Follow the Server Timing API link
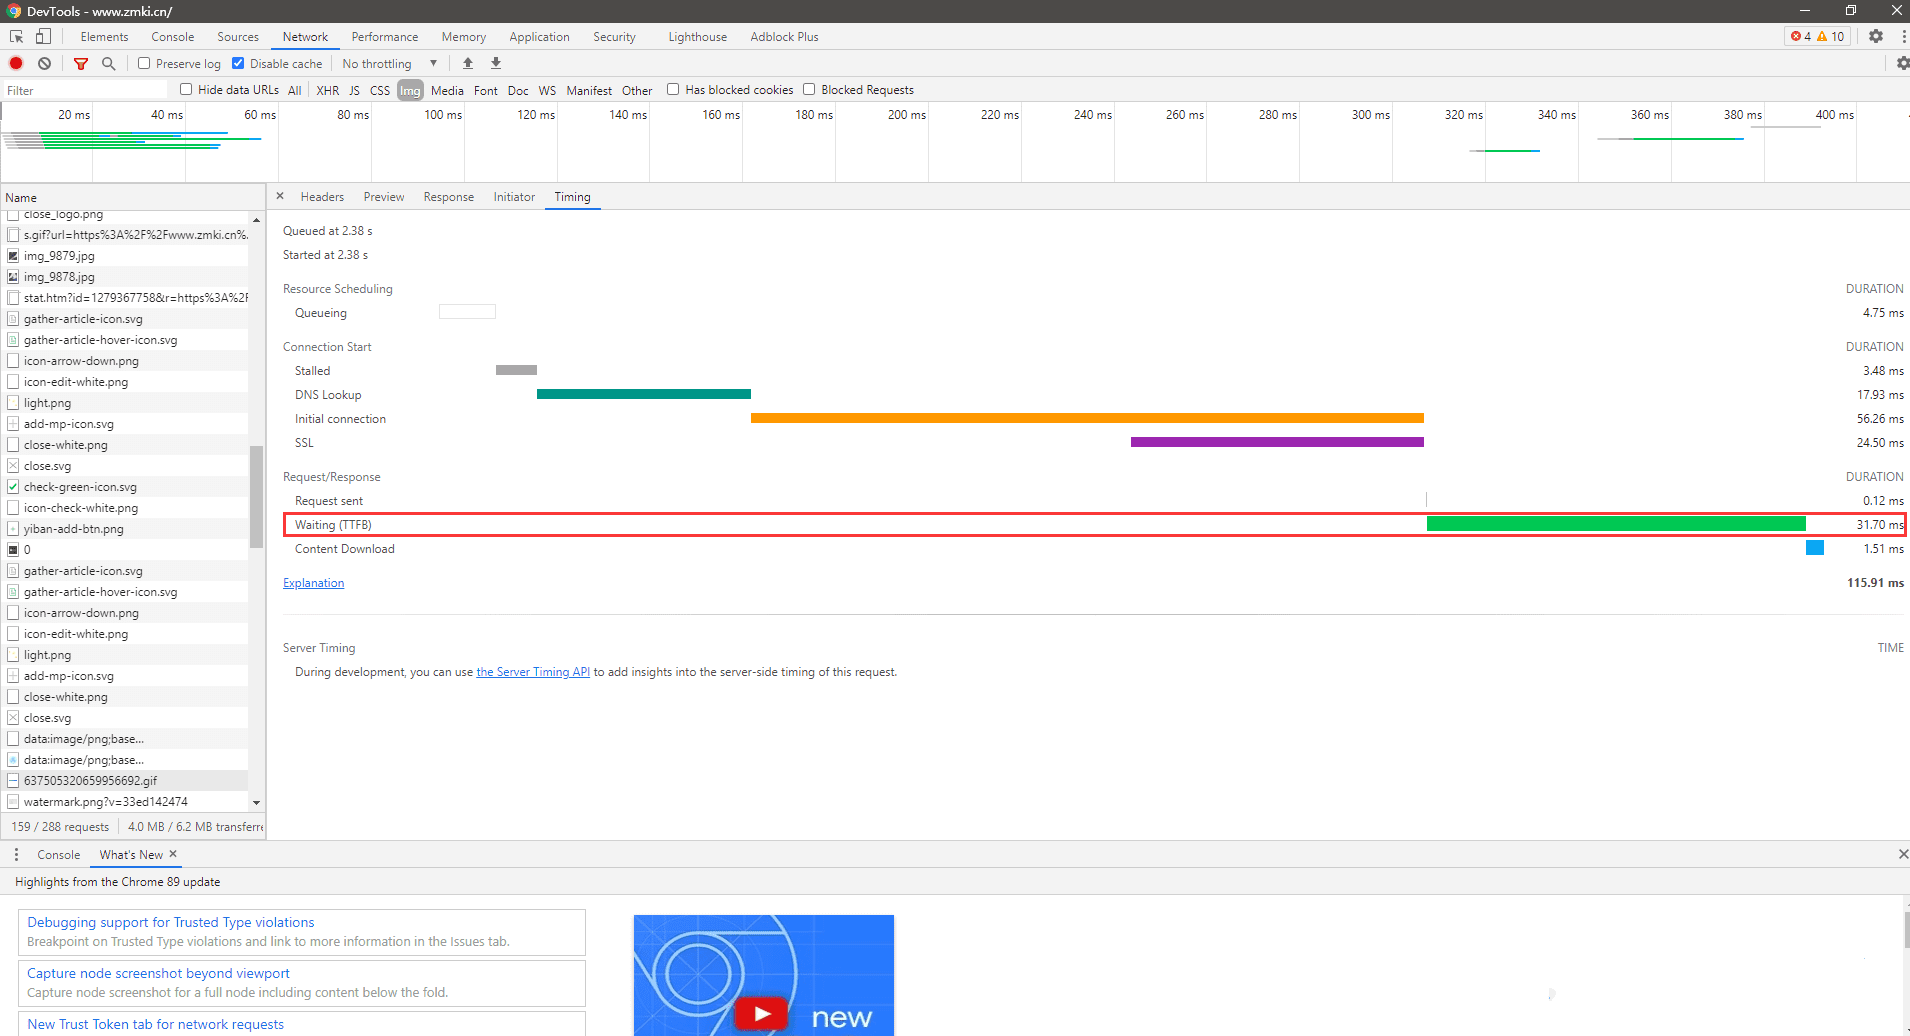 pyautogui.click(x=533, y=672)
